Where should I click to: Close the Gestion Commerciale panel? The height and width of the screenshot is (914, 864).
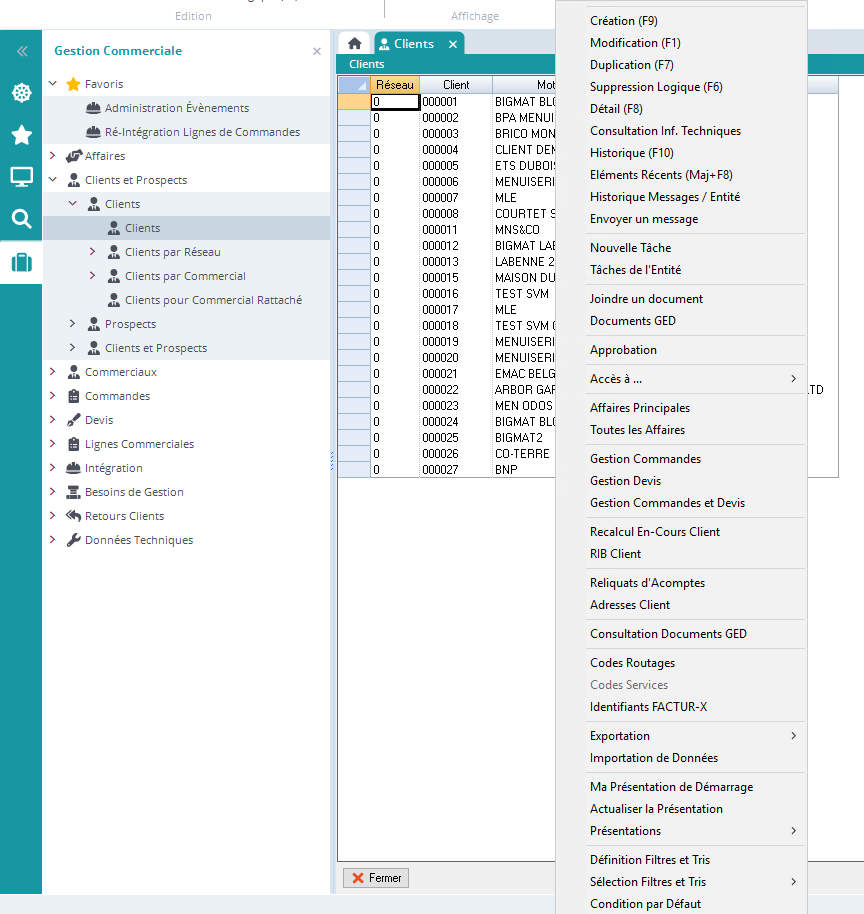[x=317, y=51]
